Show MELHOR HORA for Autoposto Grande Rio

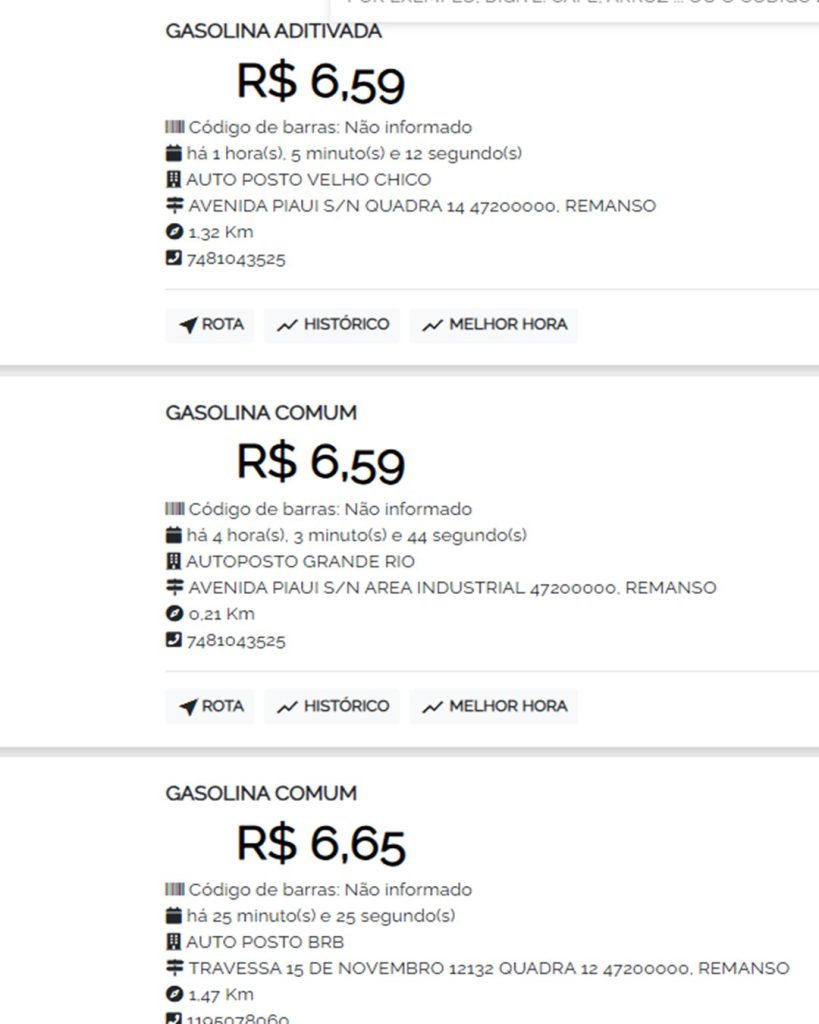(493, 706)
